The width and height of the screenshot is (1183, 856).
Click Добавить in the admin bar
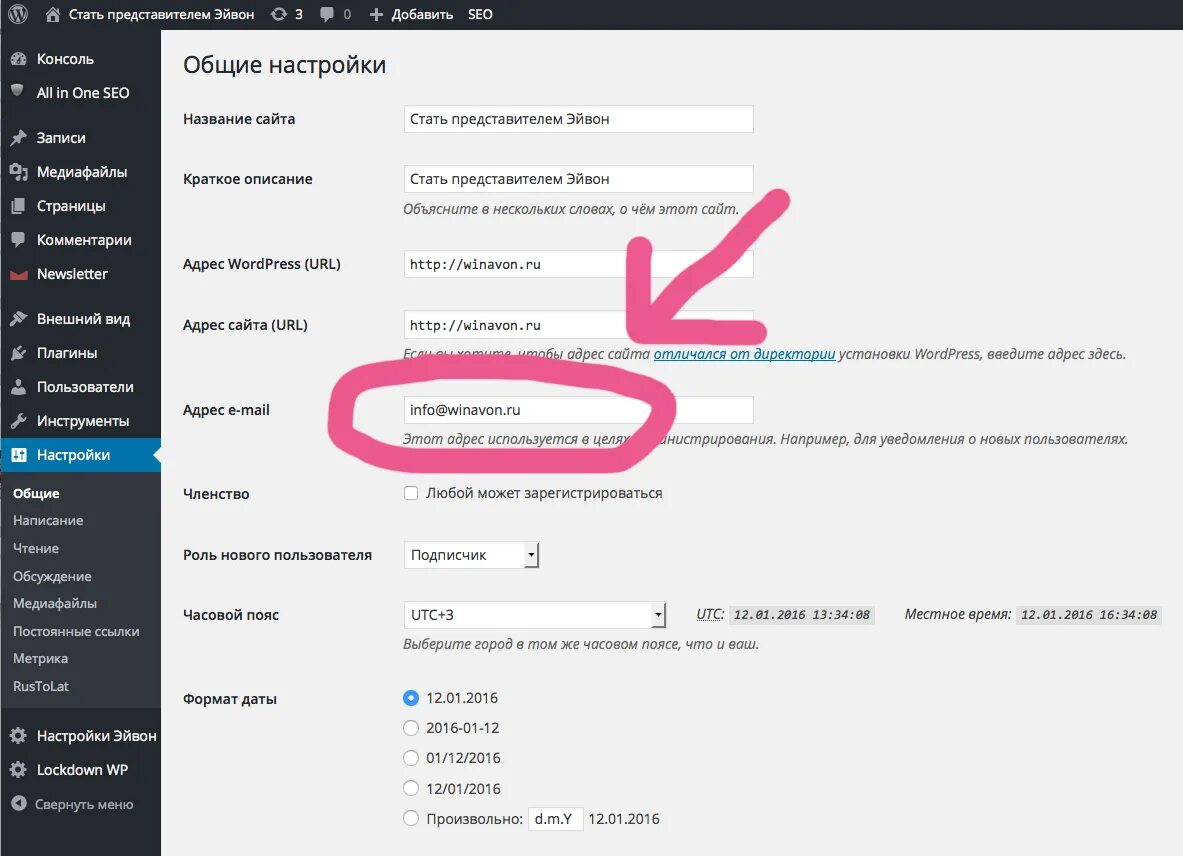422,14
